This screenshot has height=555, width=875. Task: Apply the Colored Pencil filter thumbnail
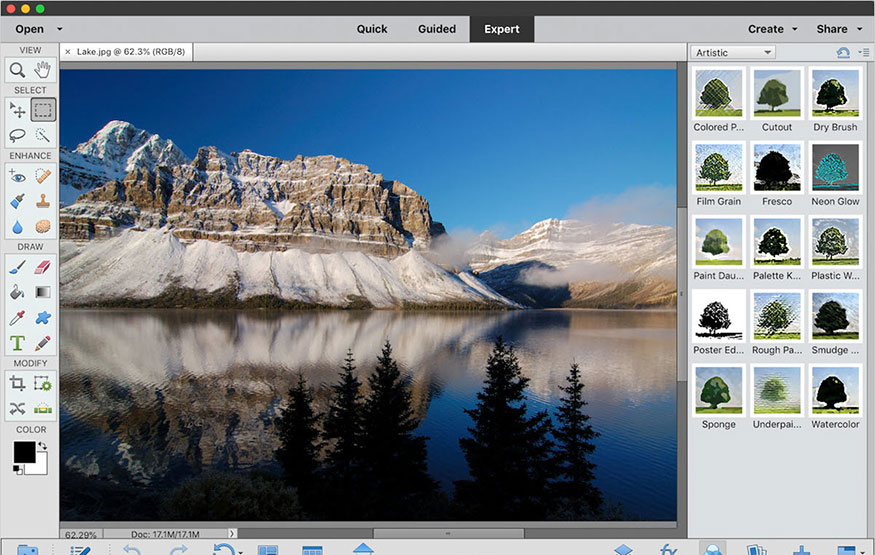point(719,93)
